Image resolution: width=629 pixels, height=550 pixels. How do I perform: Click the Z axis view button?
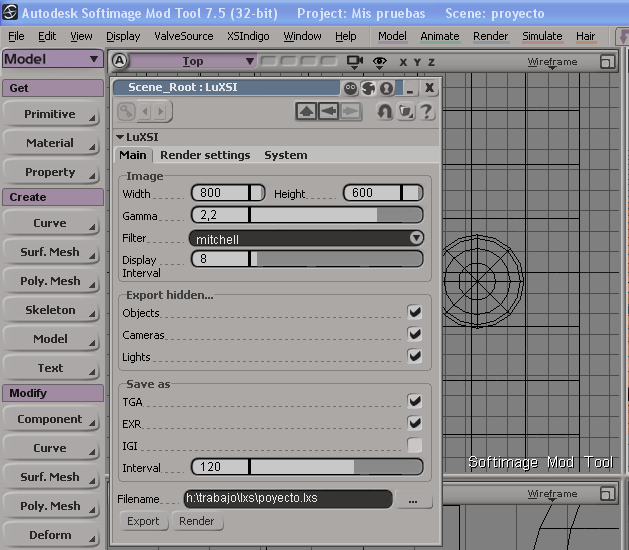[431, 63]
